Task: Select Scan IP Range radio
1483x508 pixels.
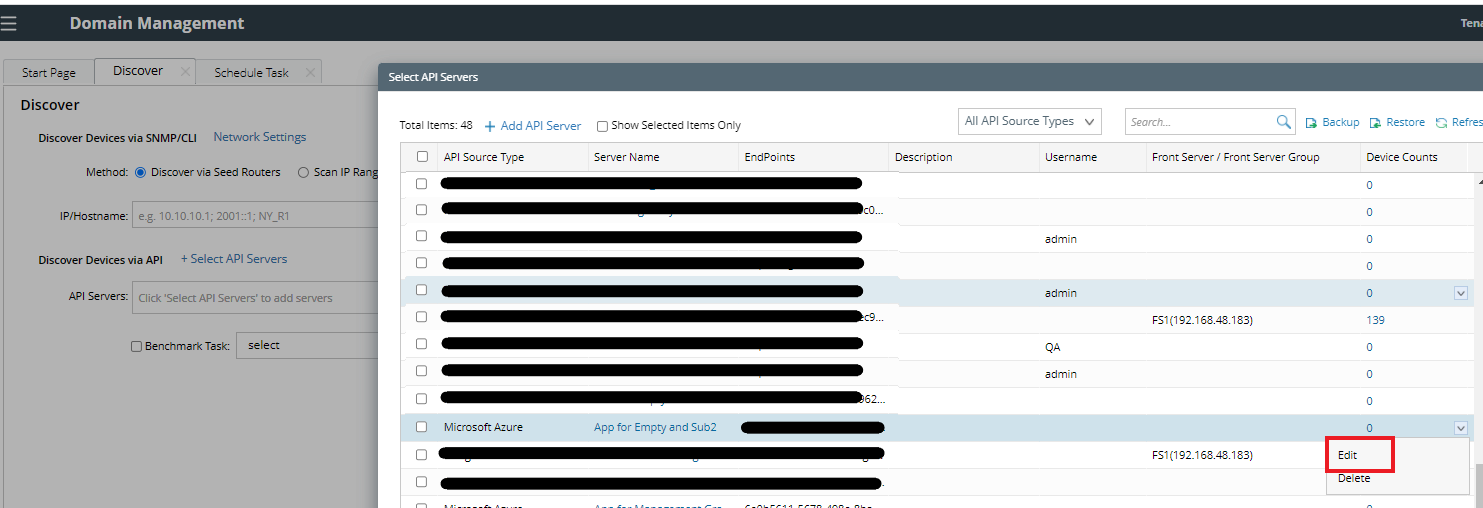Action: (303, 172)
